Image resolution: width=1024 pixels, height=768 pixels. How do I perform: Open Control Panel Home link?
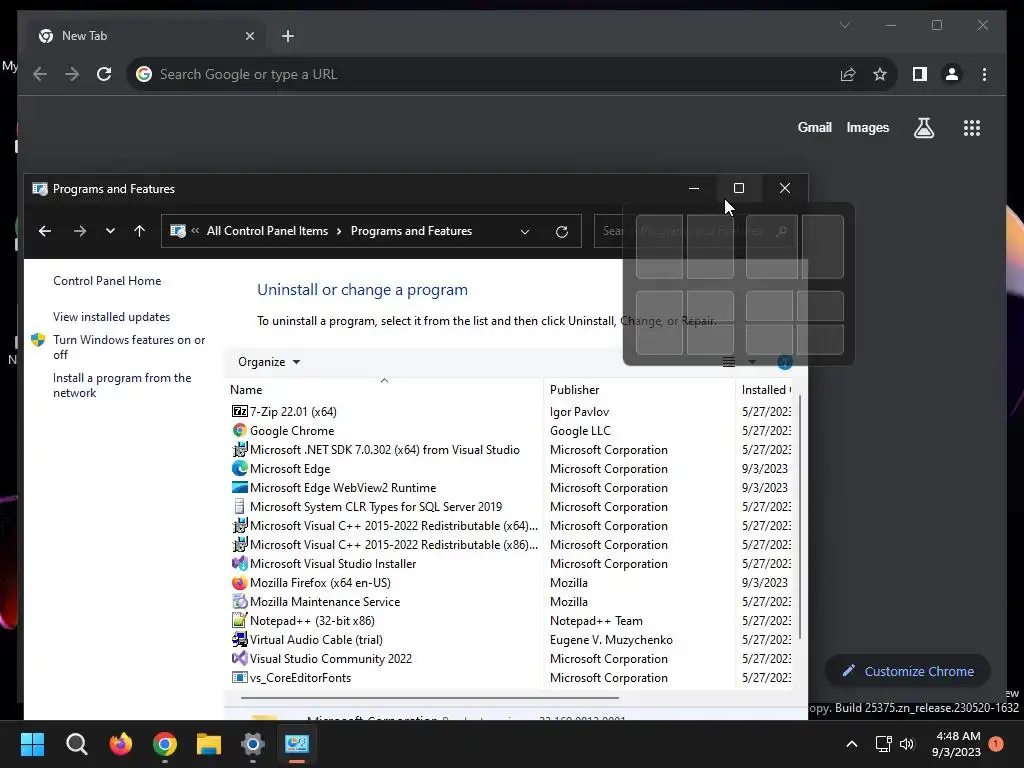coord(107,281)
